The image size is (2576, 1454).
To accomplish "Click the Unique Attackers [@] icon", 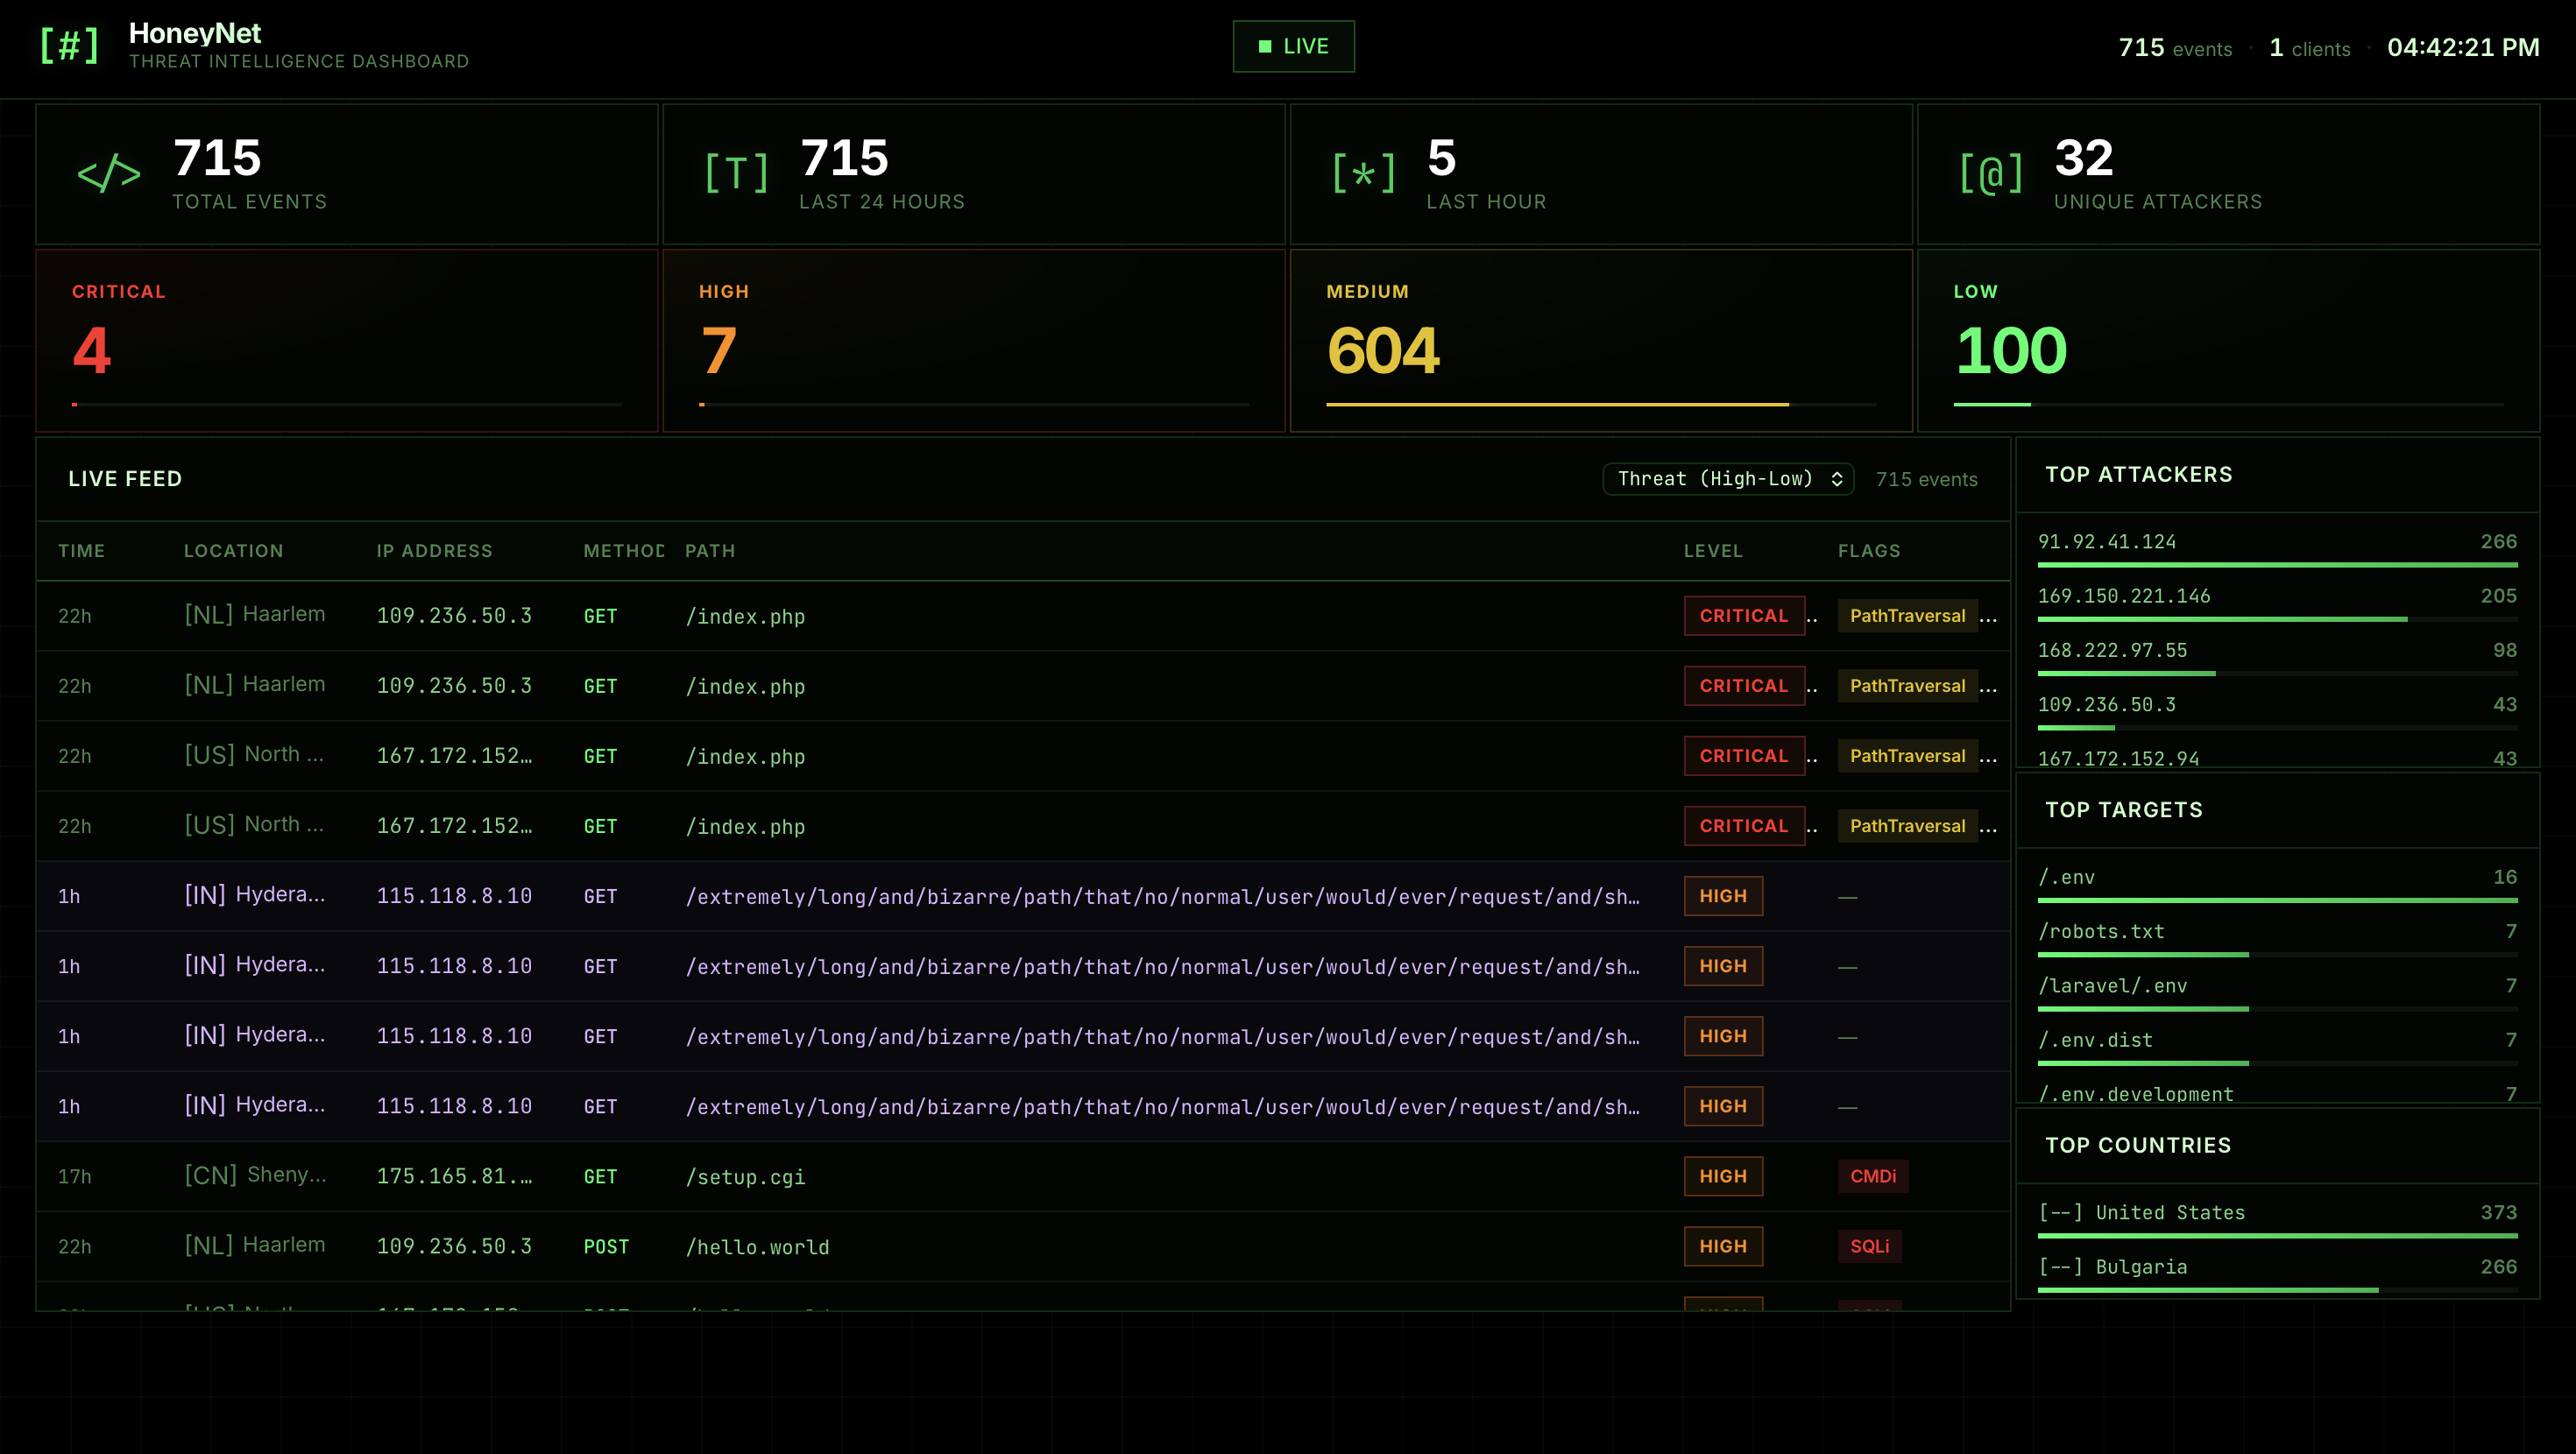I will point(1991,174).
